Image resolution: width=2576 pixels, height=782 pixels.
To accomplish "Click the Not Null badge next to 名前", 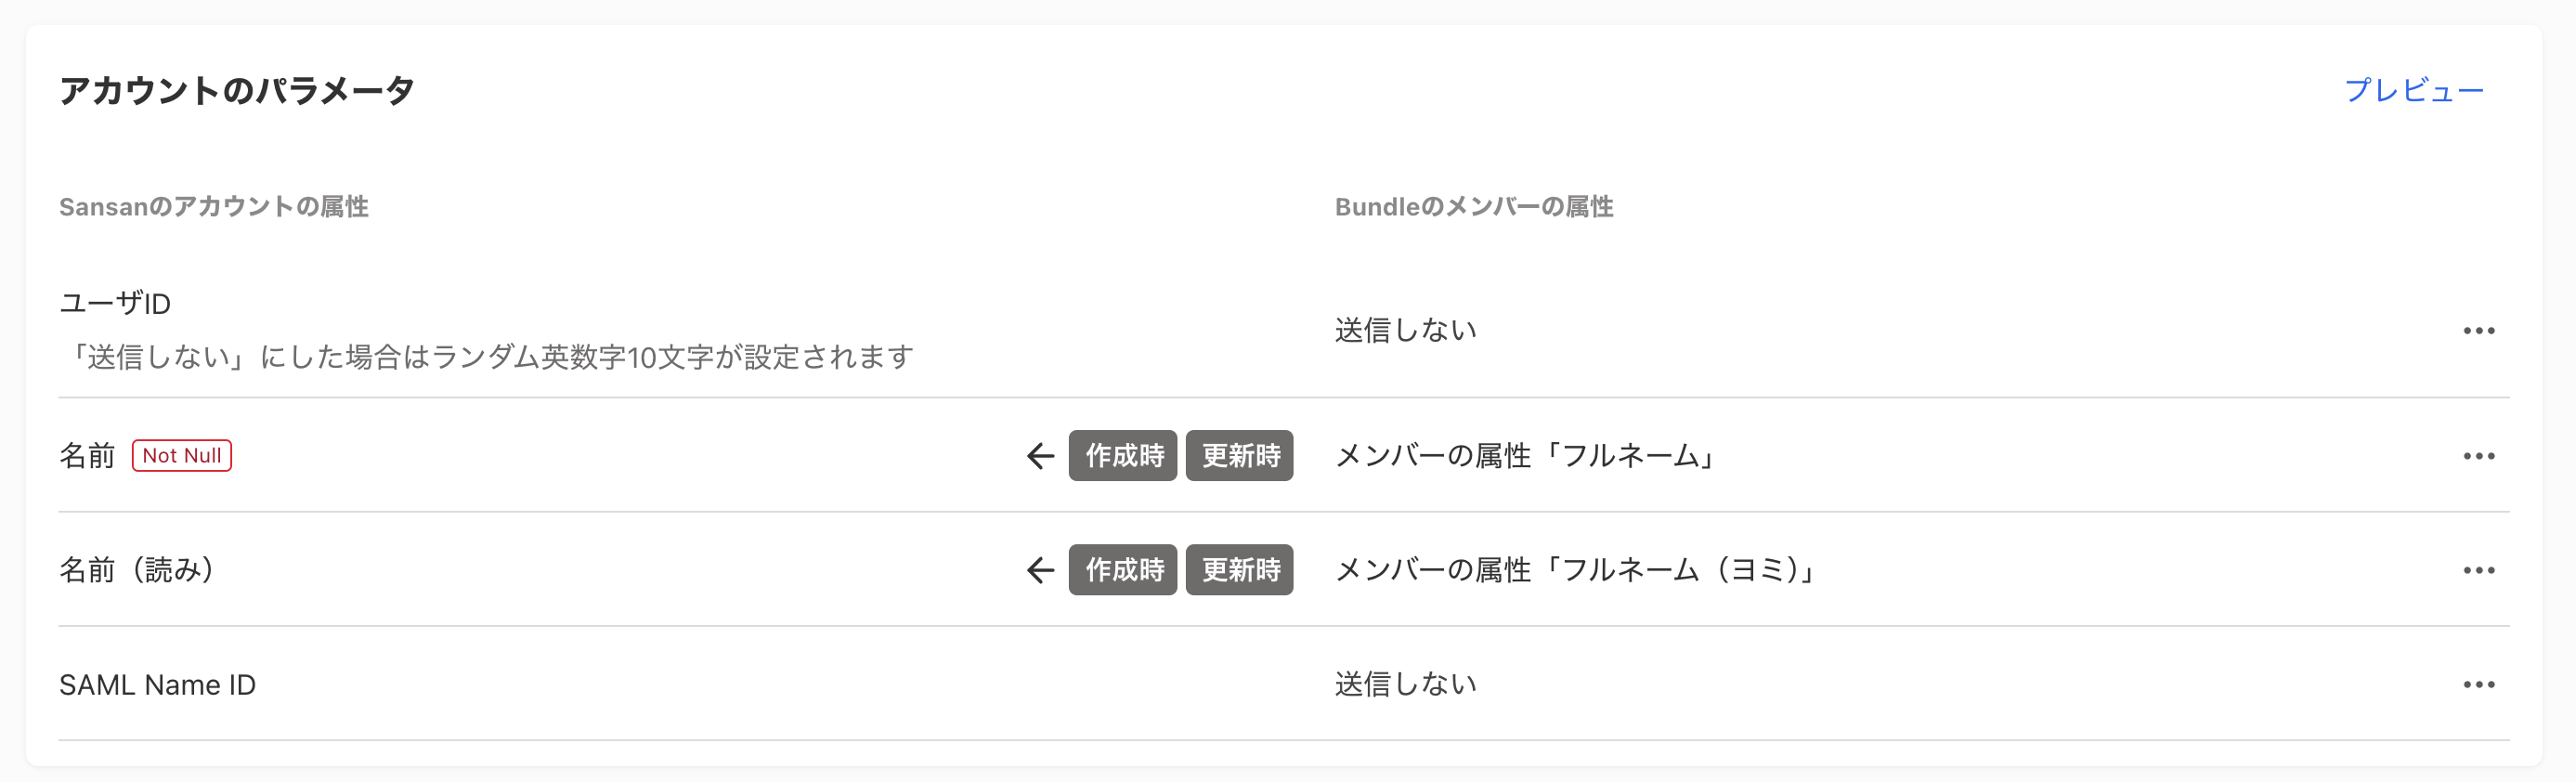I will click(x=182, y=456).
